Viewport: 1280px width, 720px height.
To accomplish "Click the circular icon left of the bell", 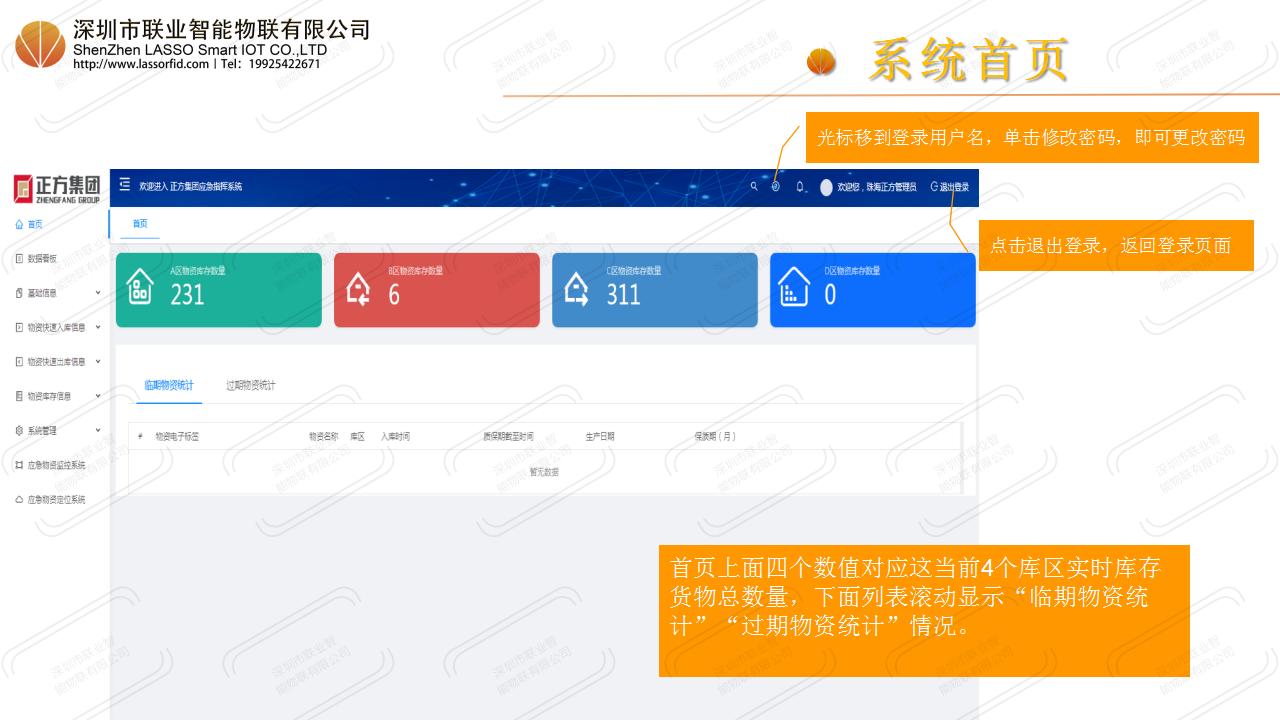I will tap(776, 187).
